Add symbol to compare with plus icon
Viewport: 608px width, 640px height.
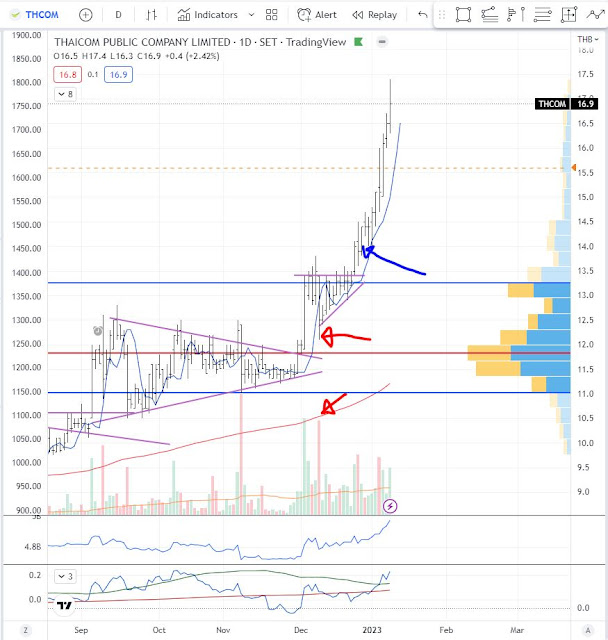click(85, 15)
